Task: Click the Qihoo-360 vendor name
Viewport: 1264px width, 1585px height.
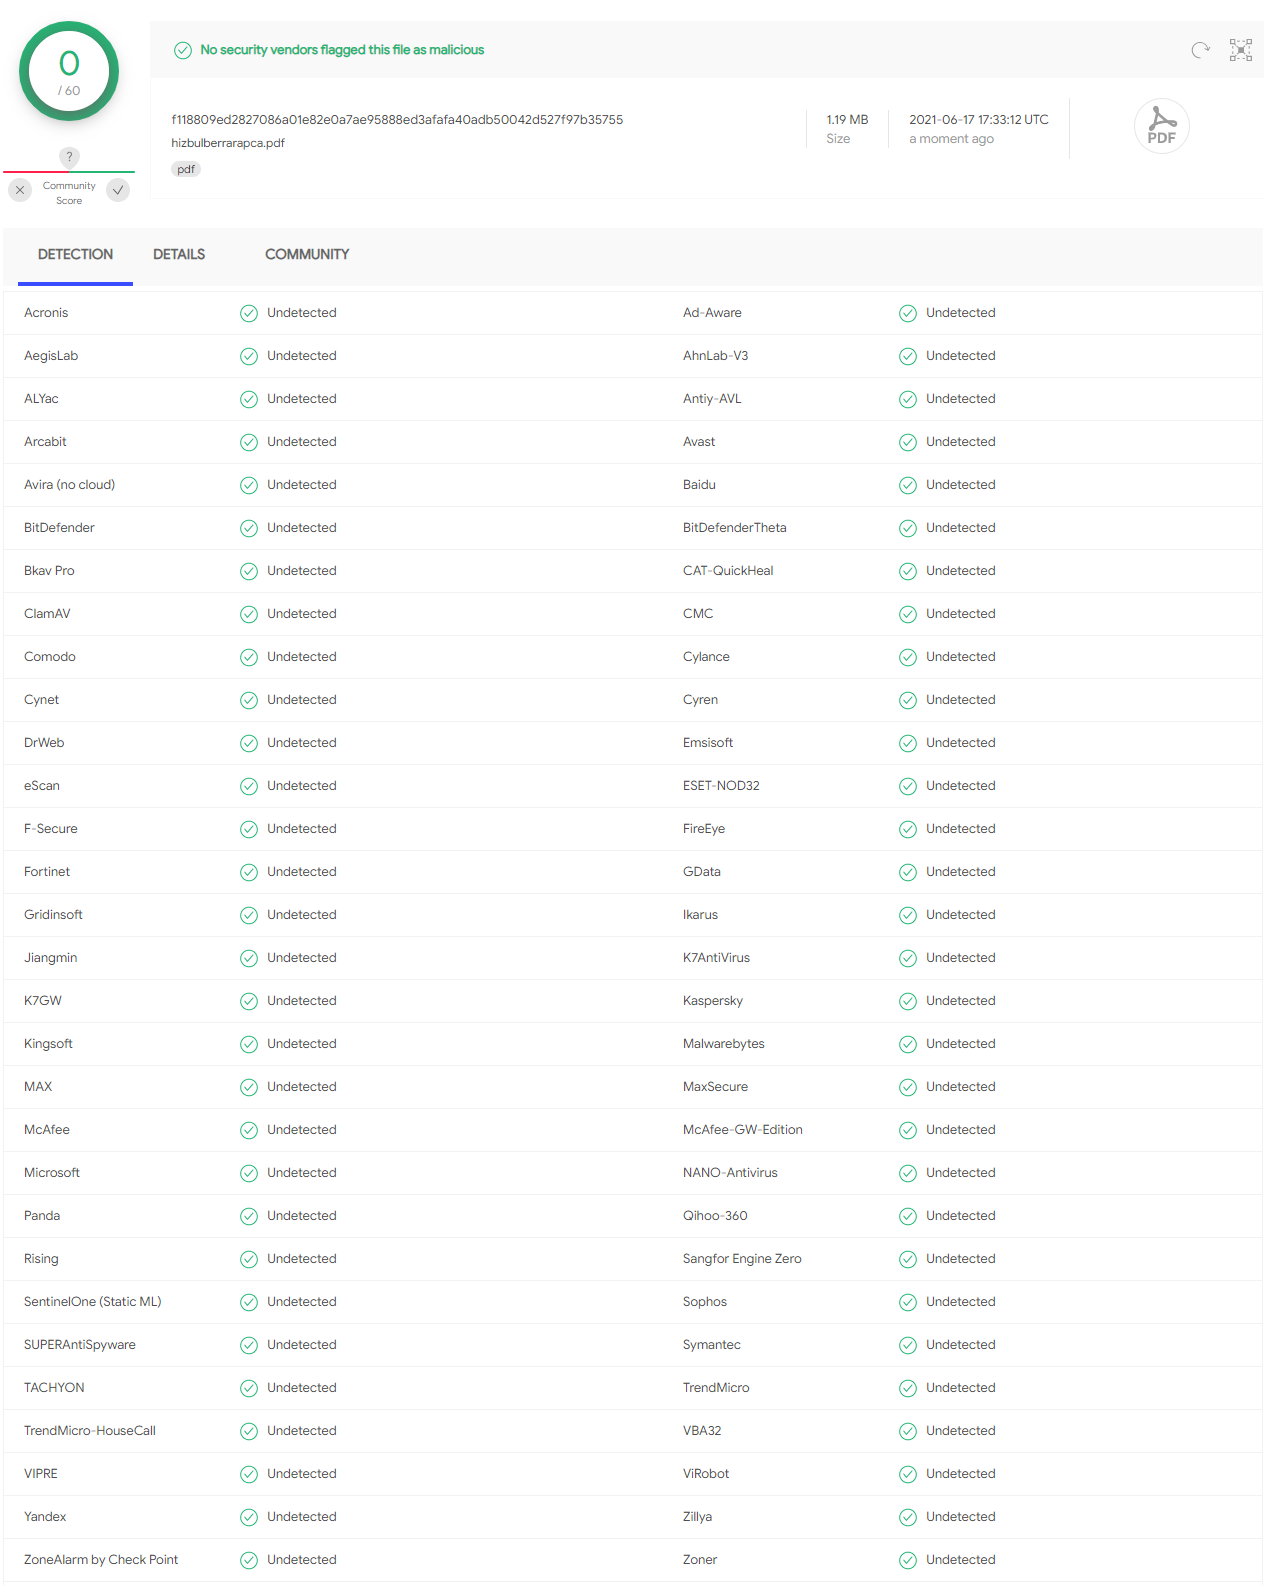Action: pyautogui.click(x=715, y=1216)
